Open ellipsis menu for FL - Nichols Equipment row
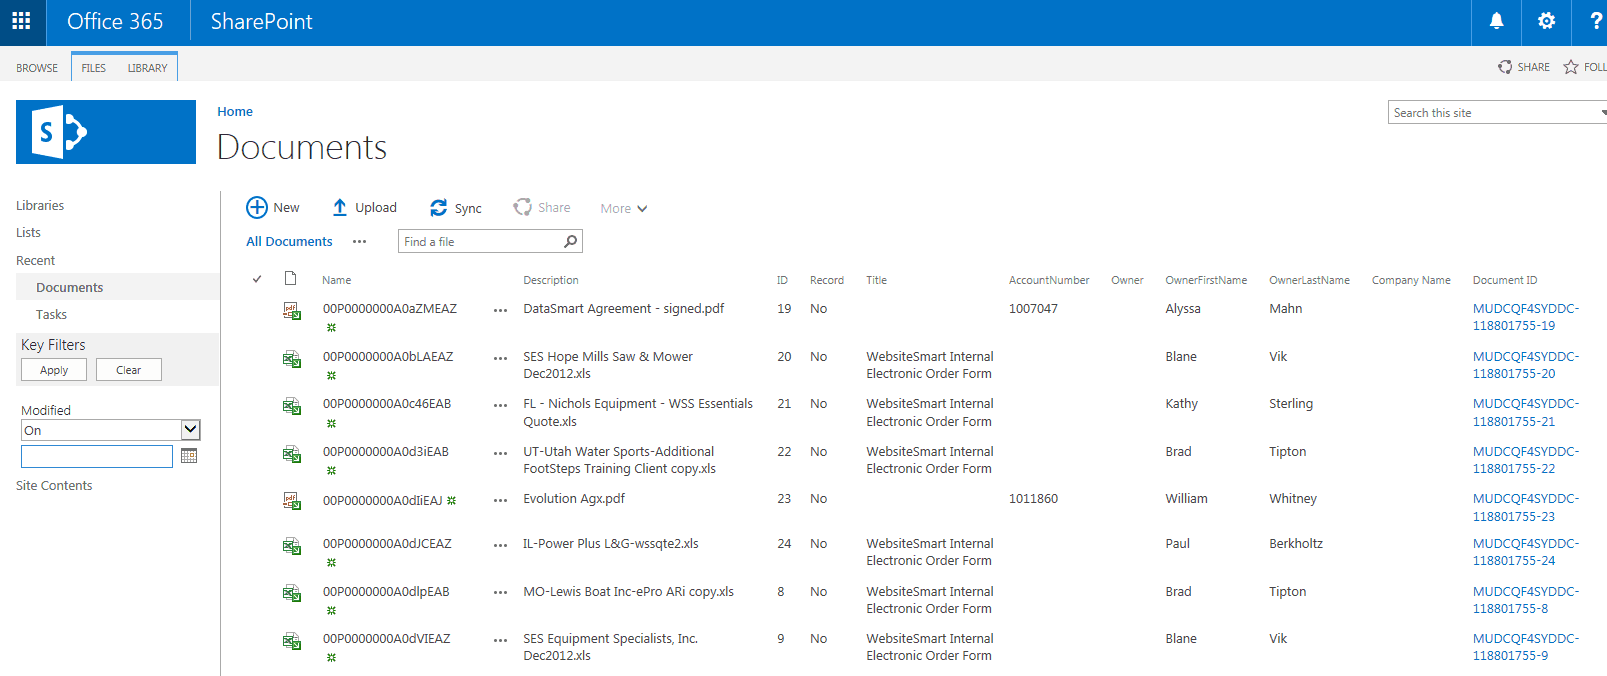The image size is (1607, 676). click(x=500, y=406)
